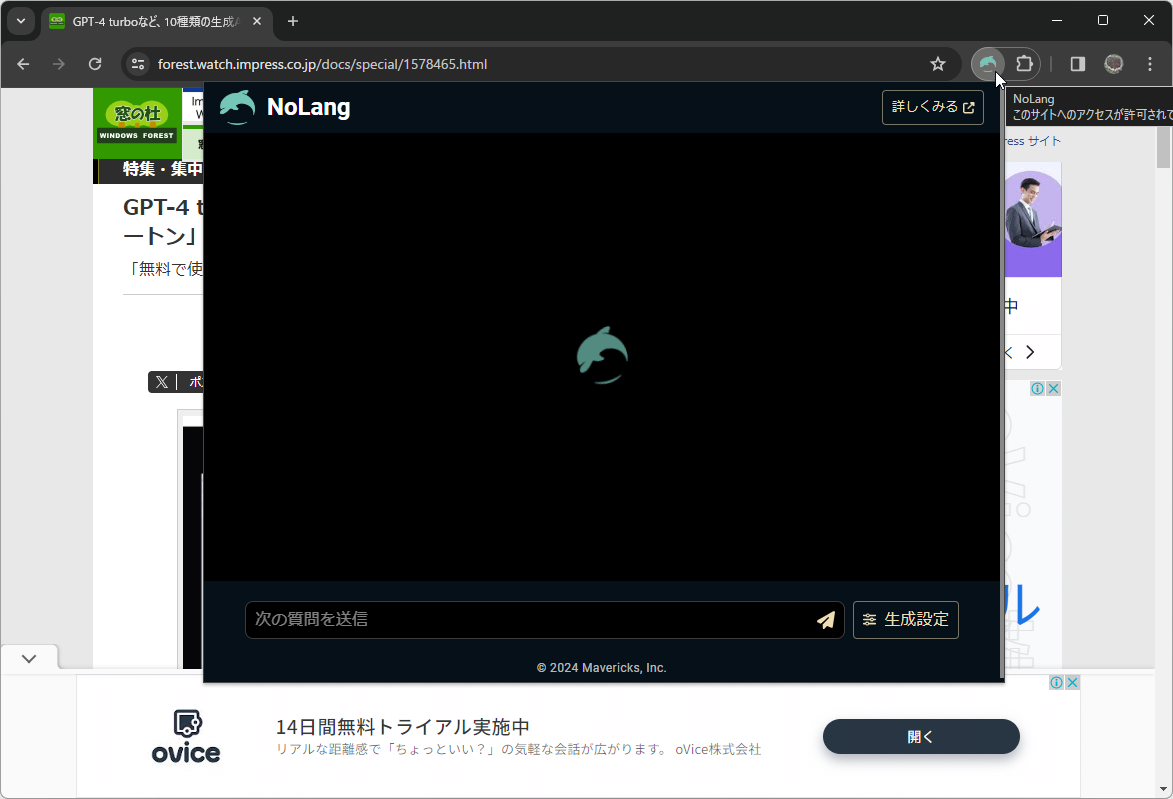Click 開く in the ovice ad banner
Viewport: 1173px width, 799px height.
[920, 736]
